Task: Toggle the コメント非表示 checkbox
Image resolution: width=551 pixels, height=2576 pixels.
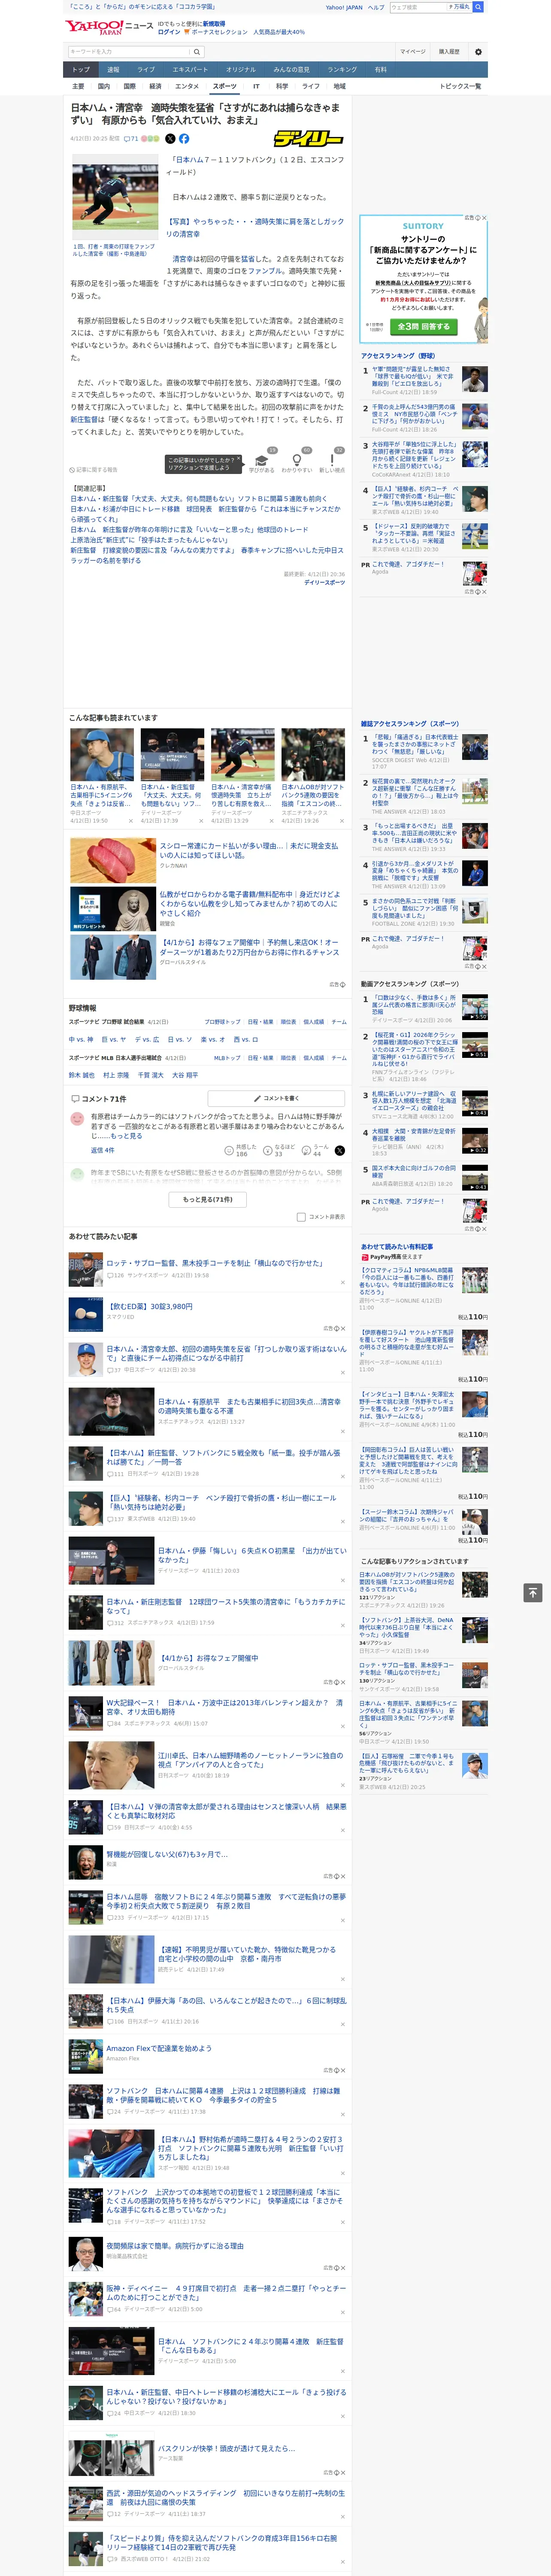Action: pyautogui.click(x=301, y=1217)
